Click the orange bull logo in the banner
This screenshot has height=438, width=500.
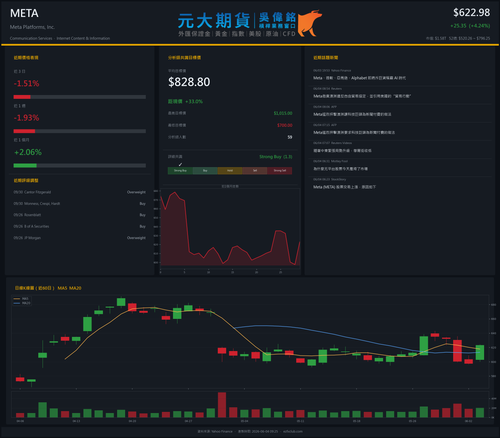click(x=309, y=23)
